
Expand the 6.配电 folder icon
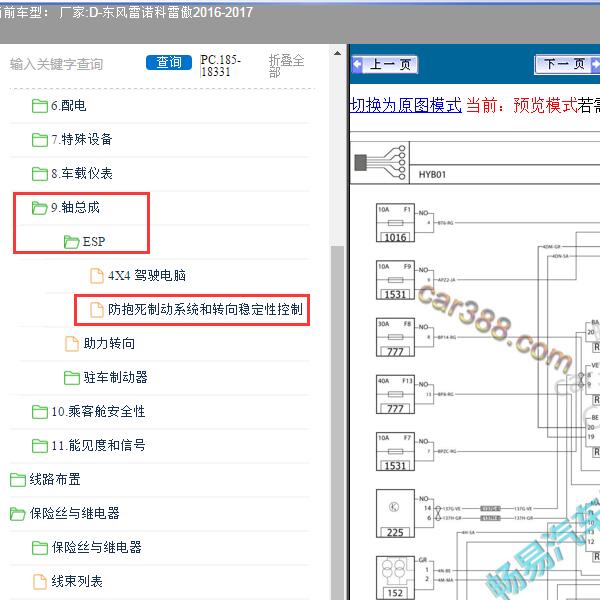coord(39,106)
